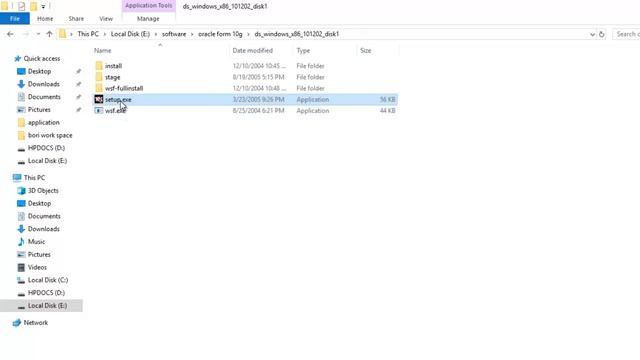This screenshot has width=640, height=360.
Task: Open Pictures under This PC
Action: point(39,254)
